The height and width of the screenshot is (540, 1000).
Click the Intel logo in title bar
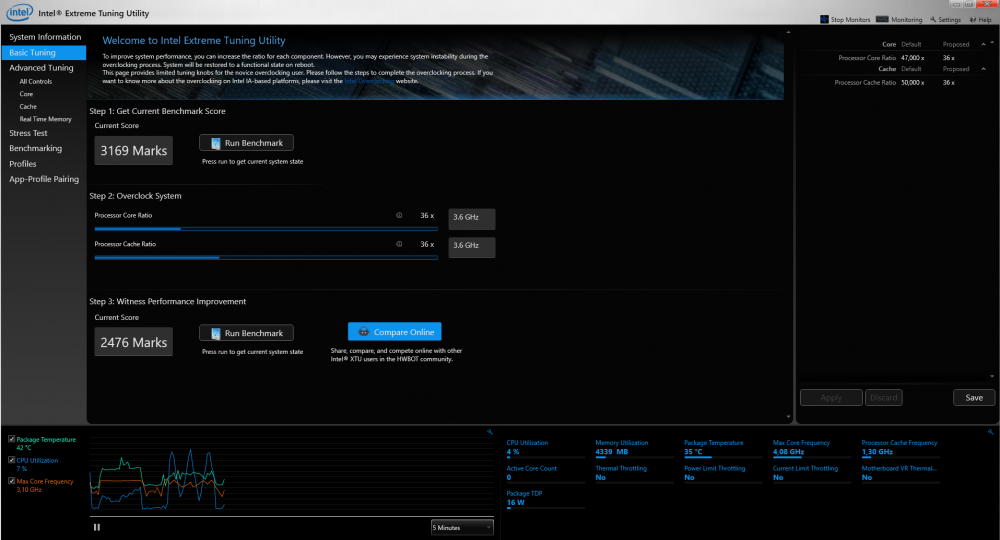(x=19, y=12)
